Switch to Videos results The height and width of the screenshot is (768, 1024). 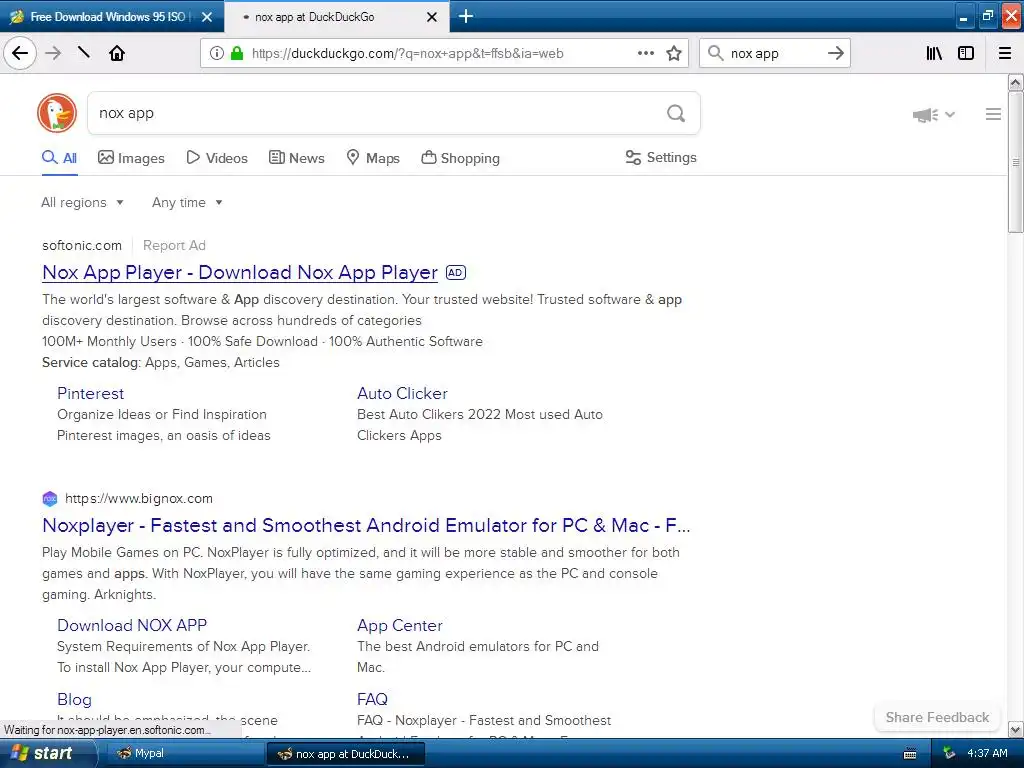[x=217, y=158]
